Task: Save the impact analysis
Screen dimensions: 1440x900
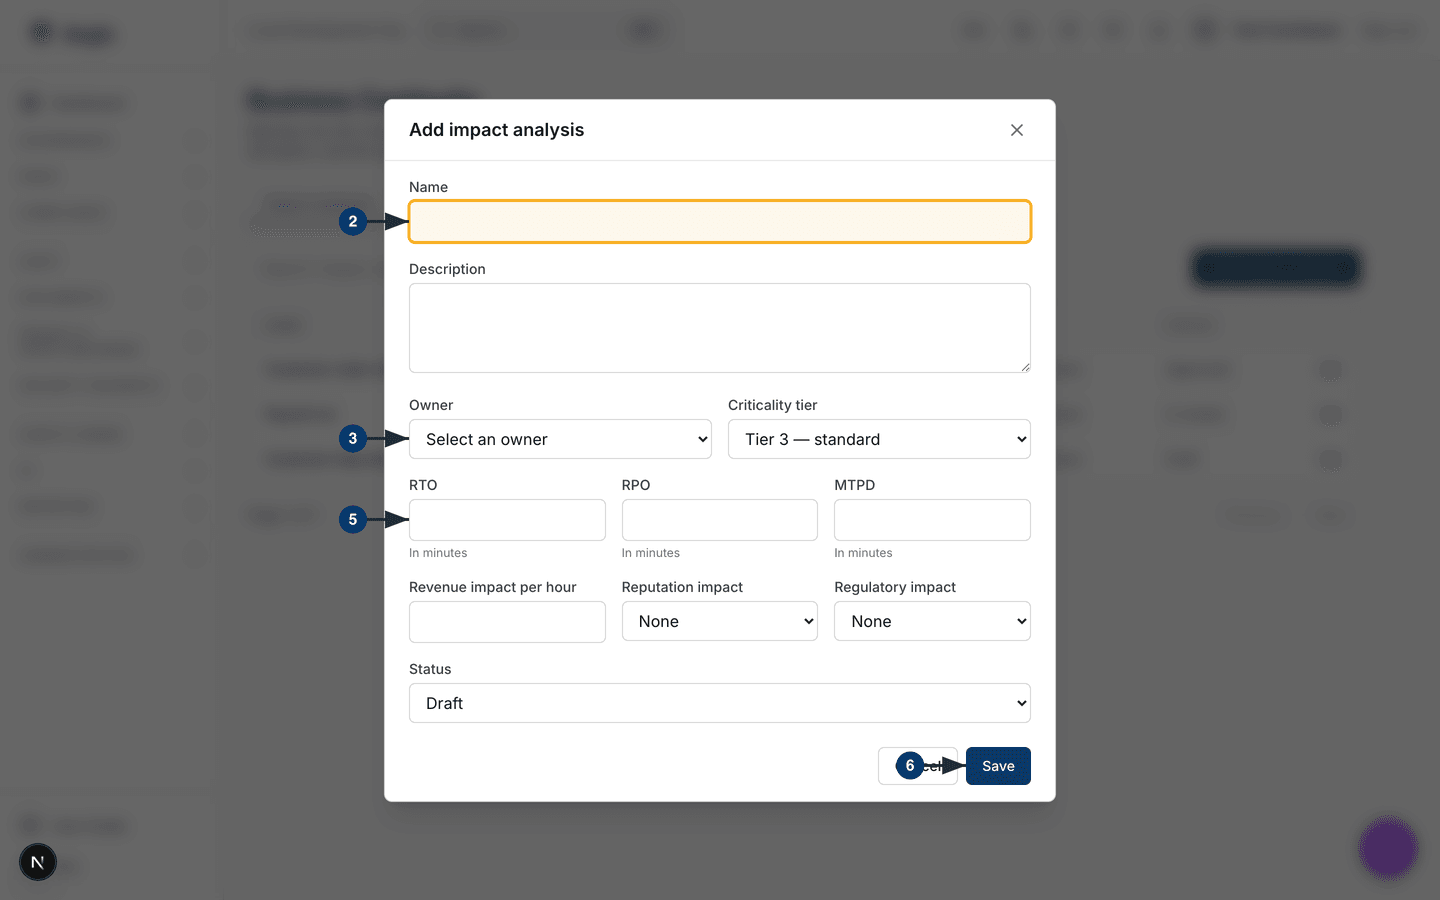Action: click(x=998, y=766)
